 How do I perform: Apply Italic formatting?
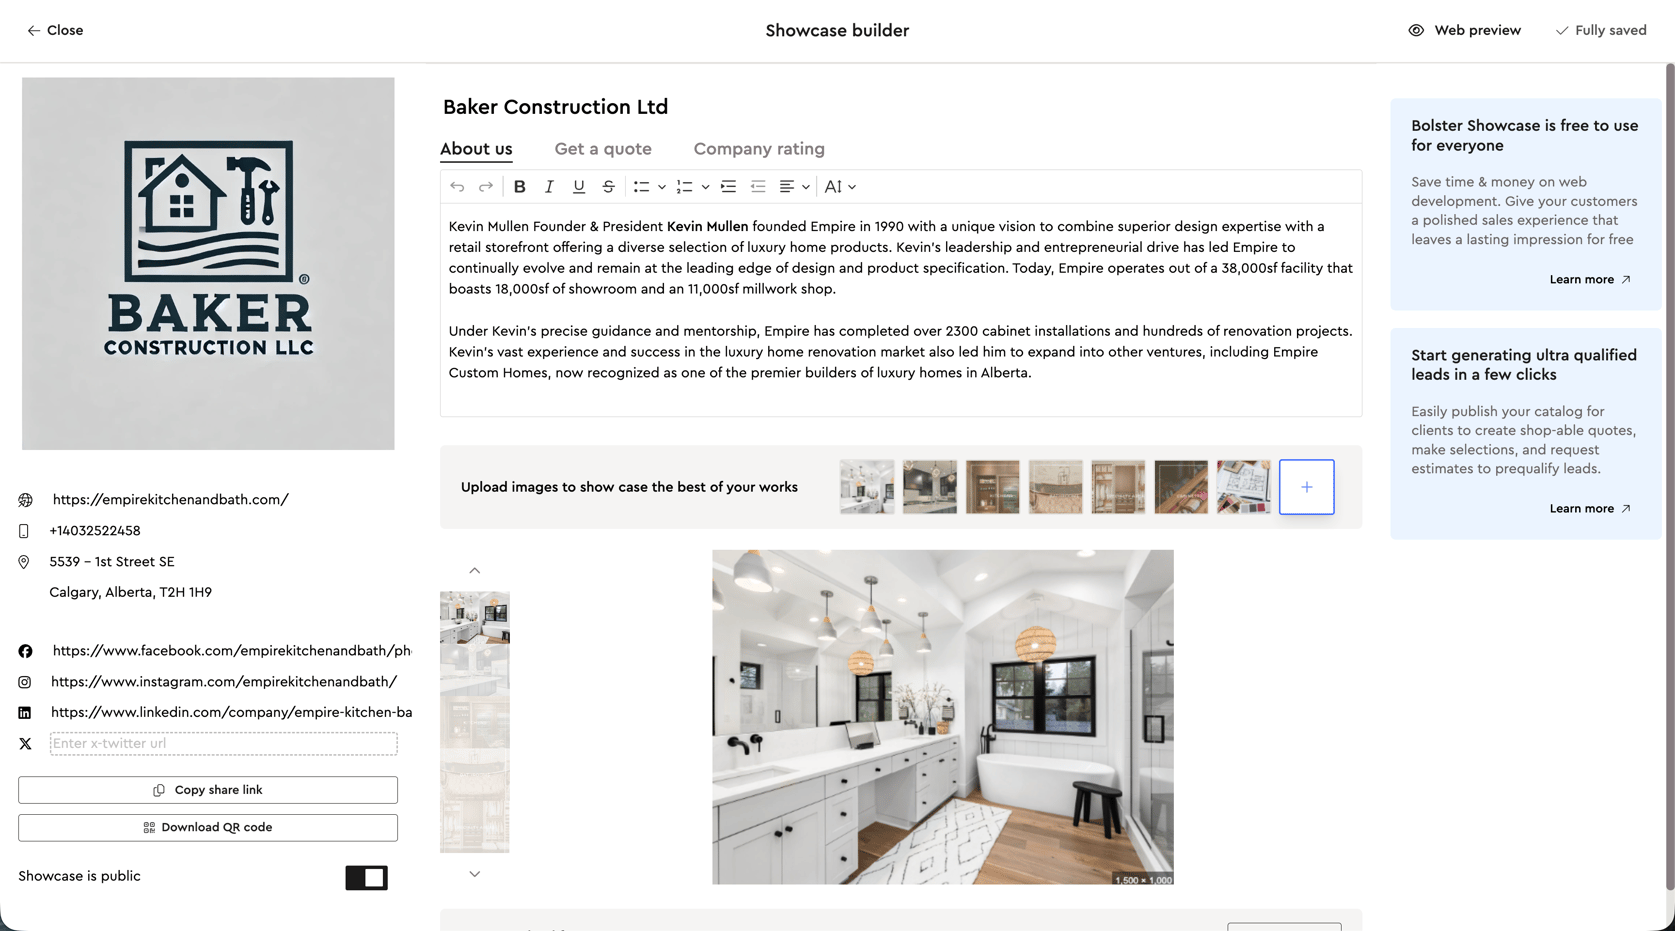(x=549, y=187)
